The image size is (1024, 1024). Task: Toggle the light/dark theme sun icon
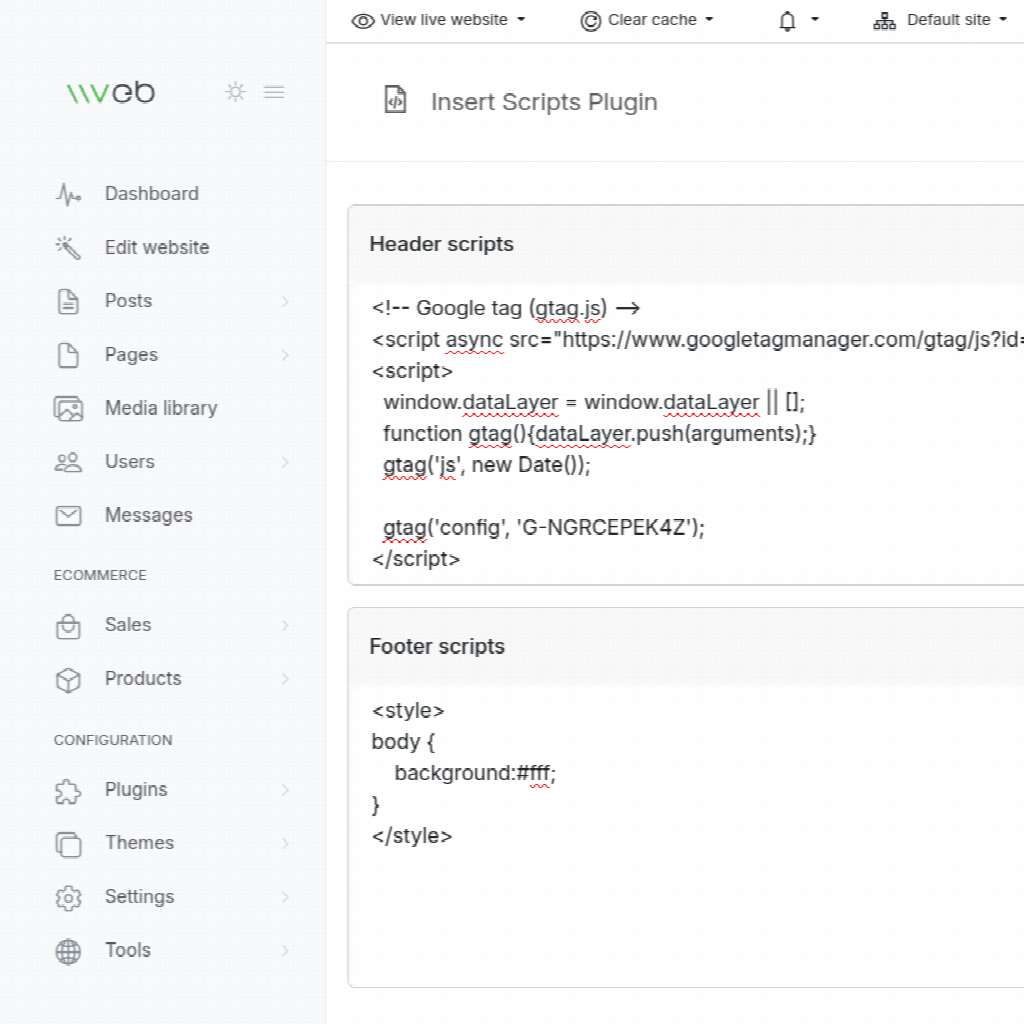coord(235,92)
